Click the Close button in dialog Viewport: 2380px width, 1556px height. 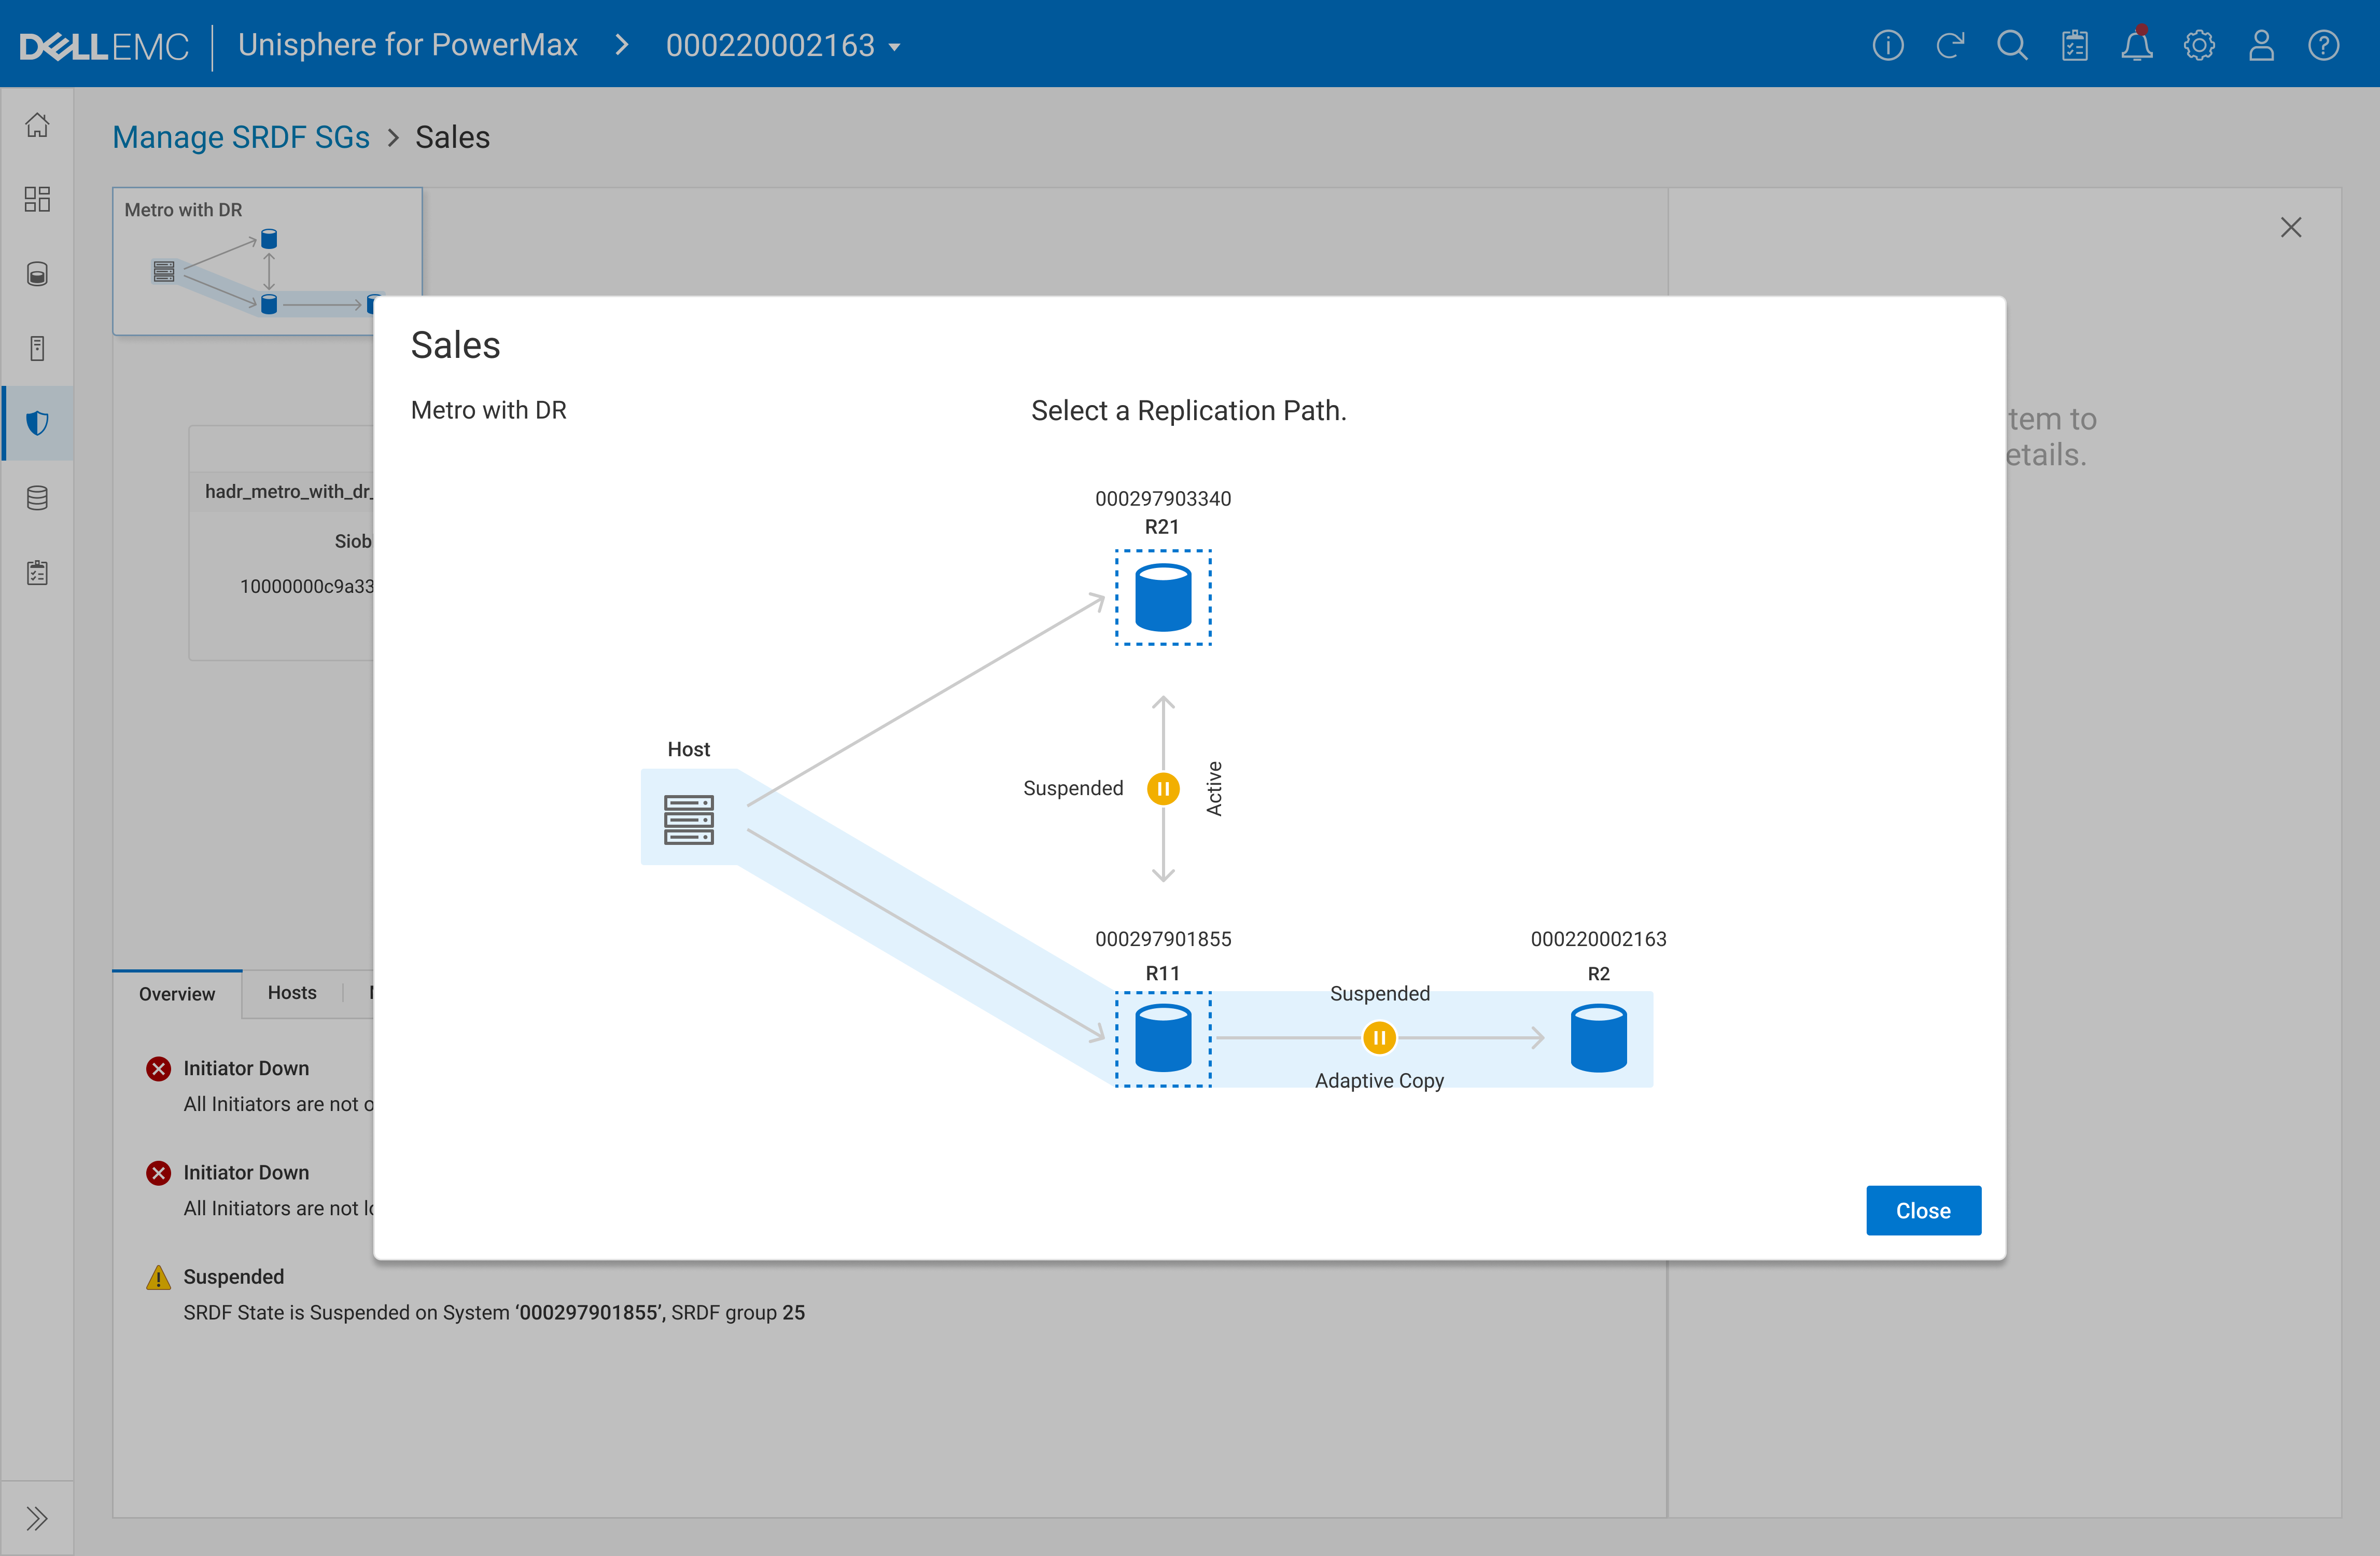[1922, 1210]
